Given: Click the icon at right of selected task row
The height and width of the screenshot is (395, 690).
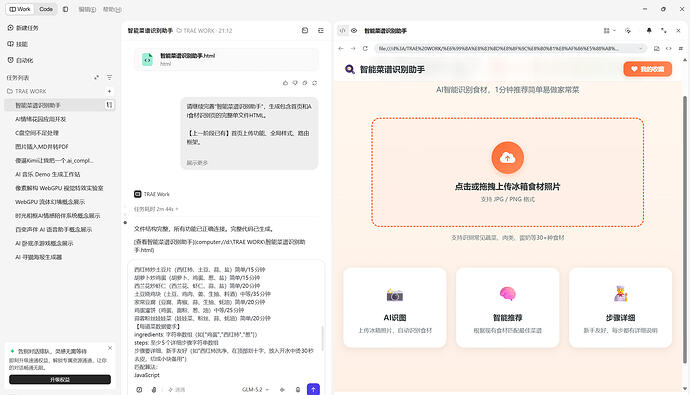Looking at the screenshot, I should (x=109, y=105).
